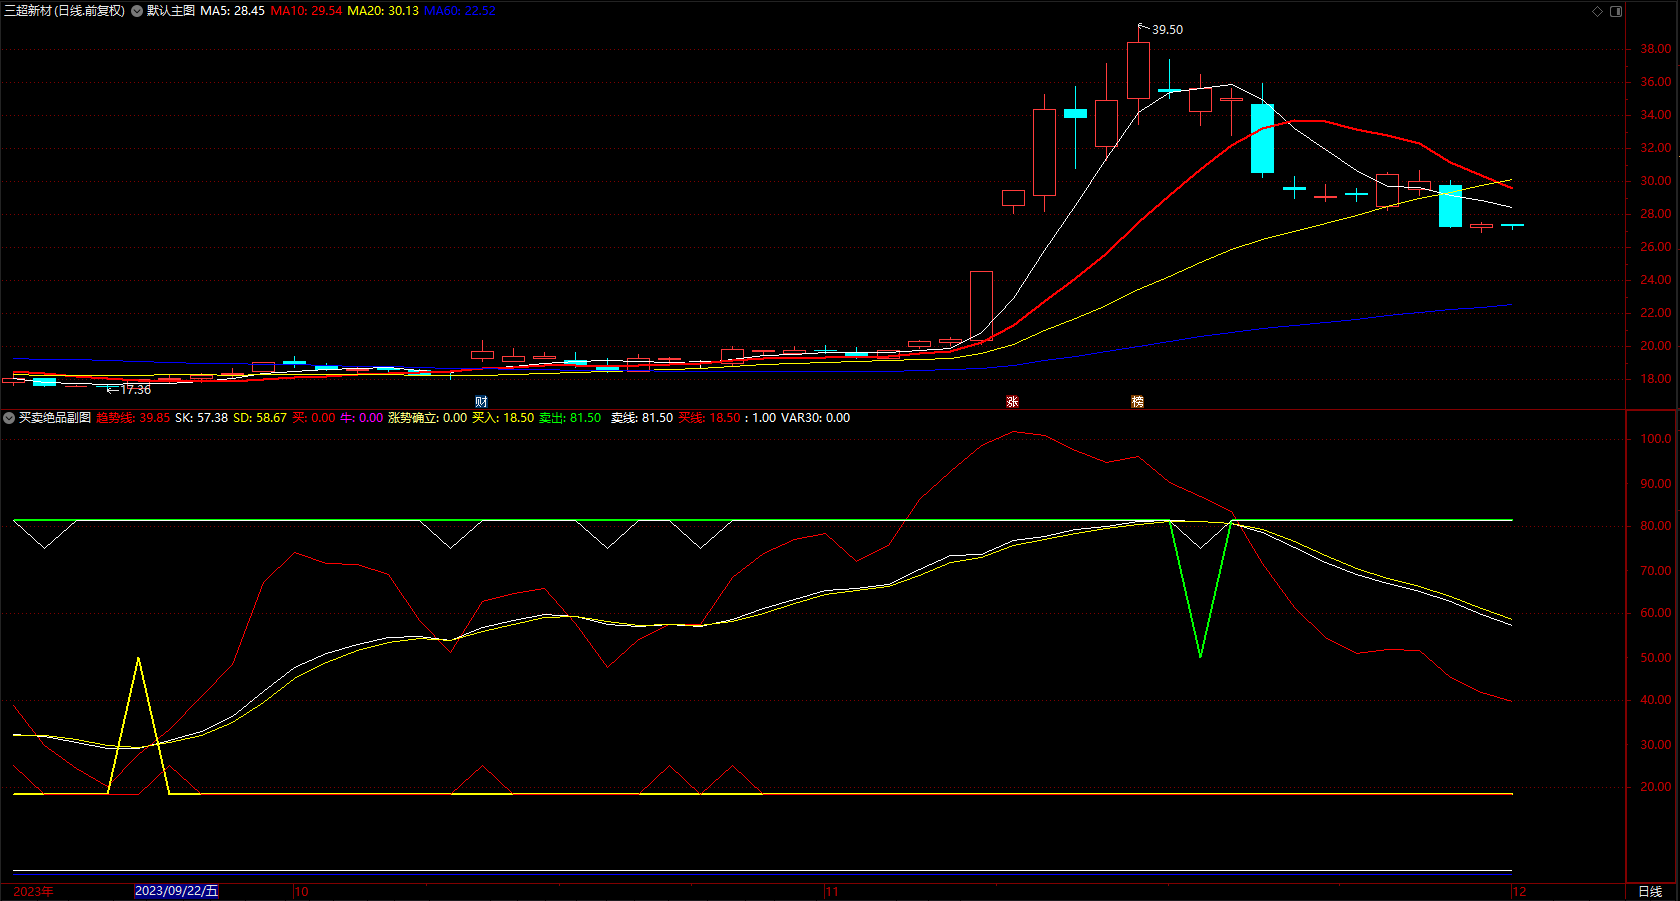Click the highlighted date 2023/09/22/五

[x=176, y=891]
